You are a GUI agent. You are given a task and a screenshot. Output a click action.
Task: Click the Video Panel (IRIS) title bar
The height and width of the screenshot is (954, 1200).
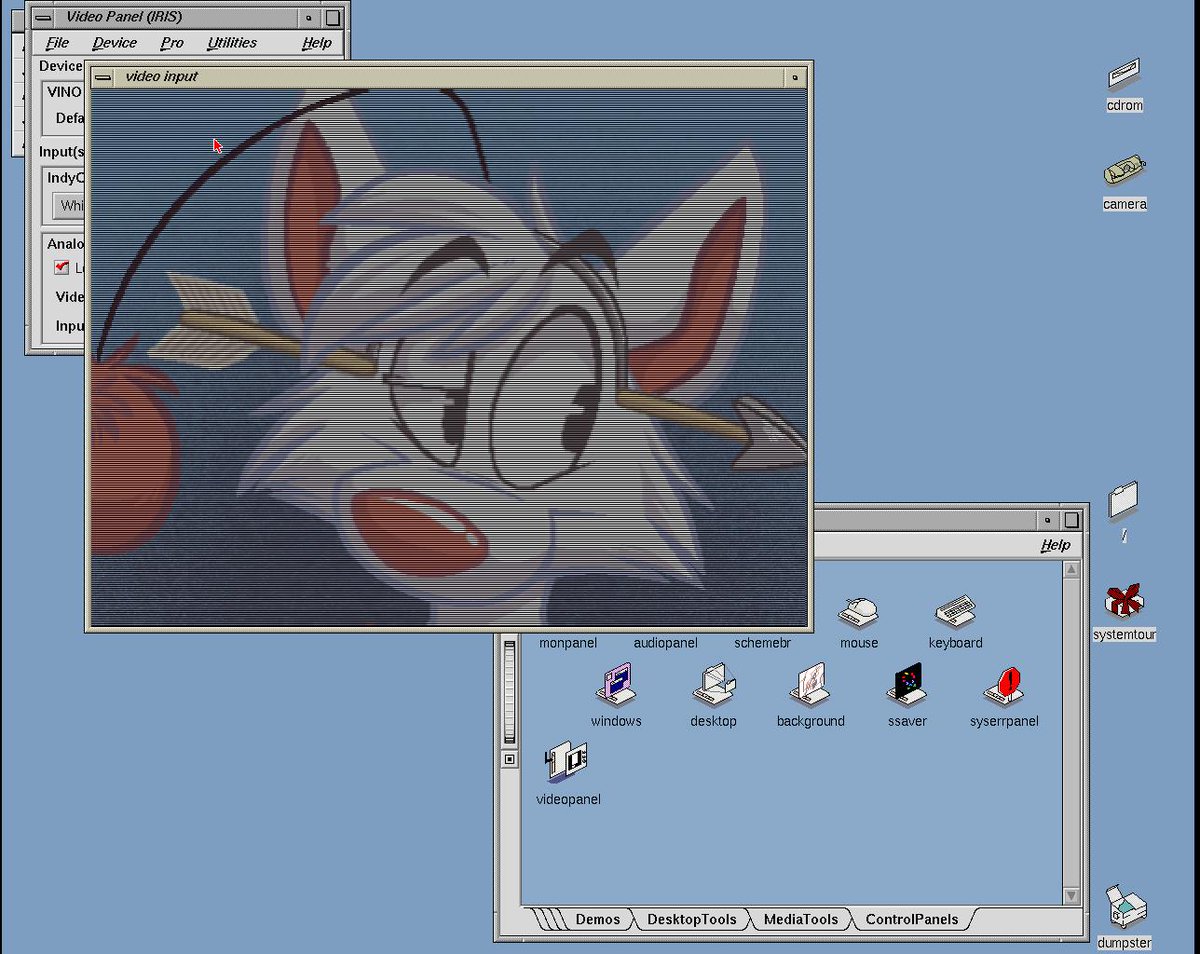click(x=176, y=17)
